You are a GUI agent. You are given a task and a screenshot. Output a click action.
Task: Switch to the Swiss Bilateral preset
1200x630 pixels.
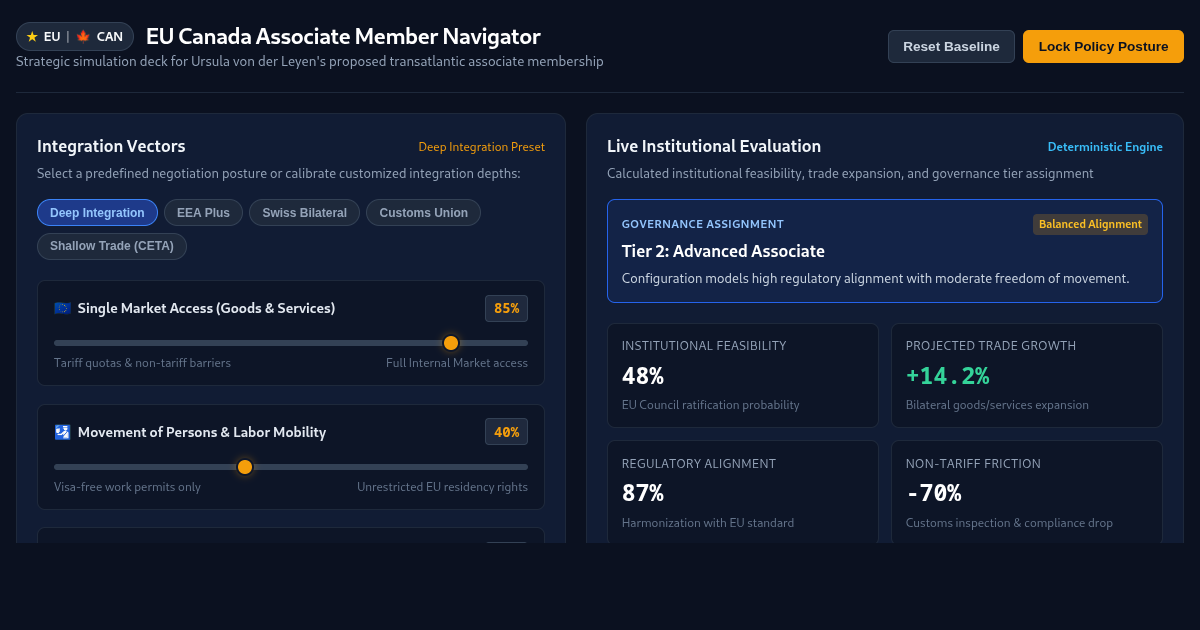pyautogui.click(x=304, y=213)
